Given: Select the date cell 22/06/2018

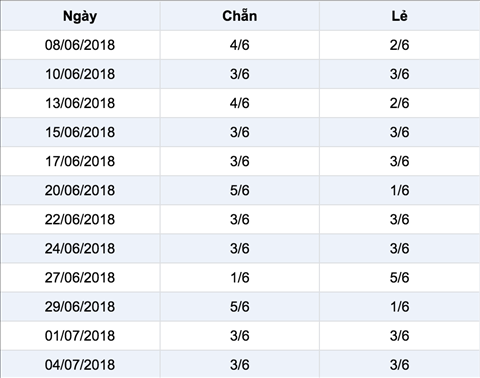Looking at the screenshot, I should [80, 219].
